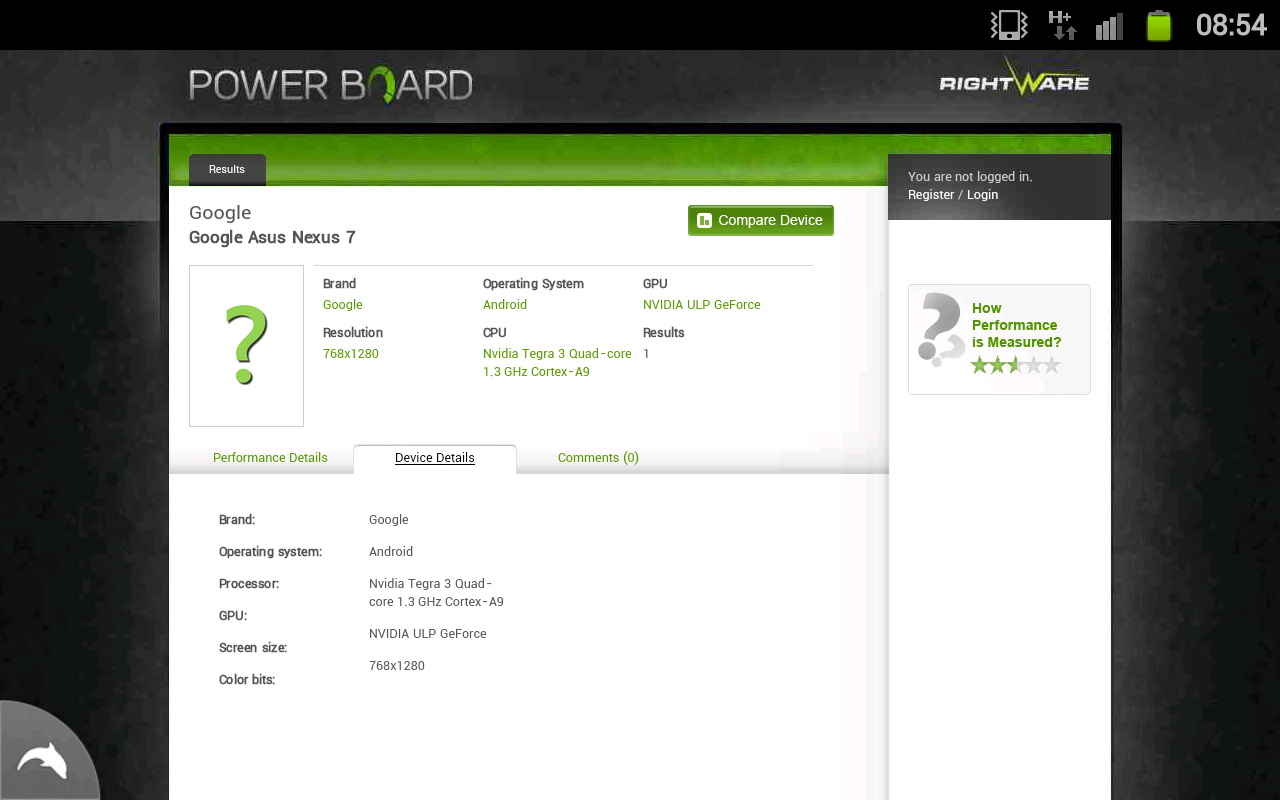Click grey NVIDIA ULP GeForce details value
This screenshot has width=1280, height=800.
428,634
